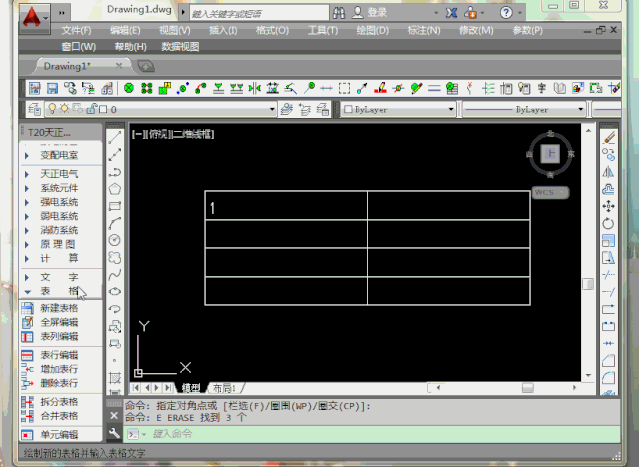Select the Ellipse draw tool
Screen dimensions: 639x467
tap(115, 292)
